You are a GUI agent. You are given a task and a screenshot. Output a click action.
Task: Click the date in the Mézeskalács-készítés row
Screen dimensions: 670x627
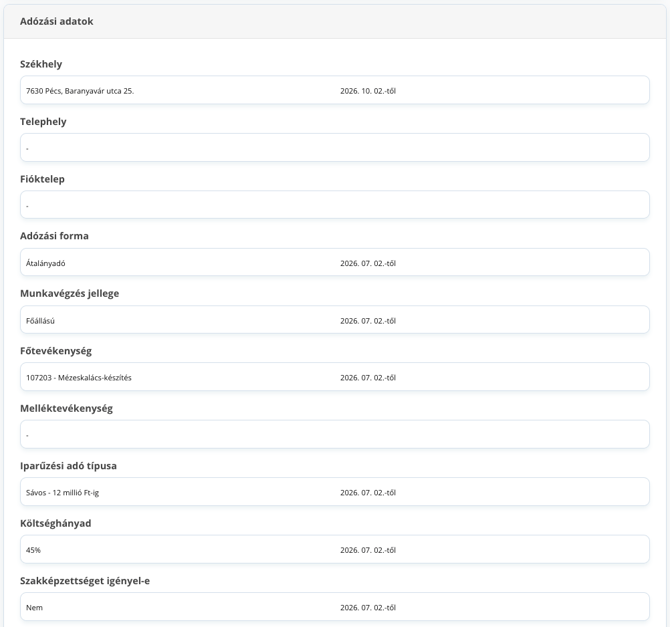pos(368,378)
